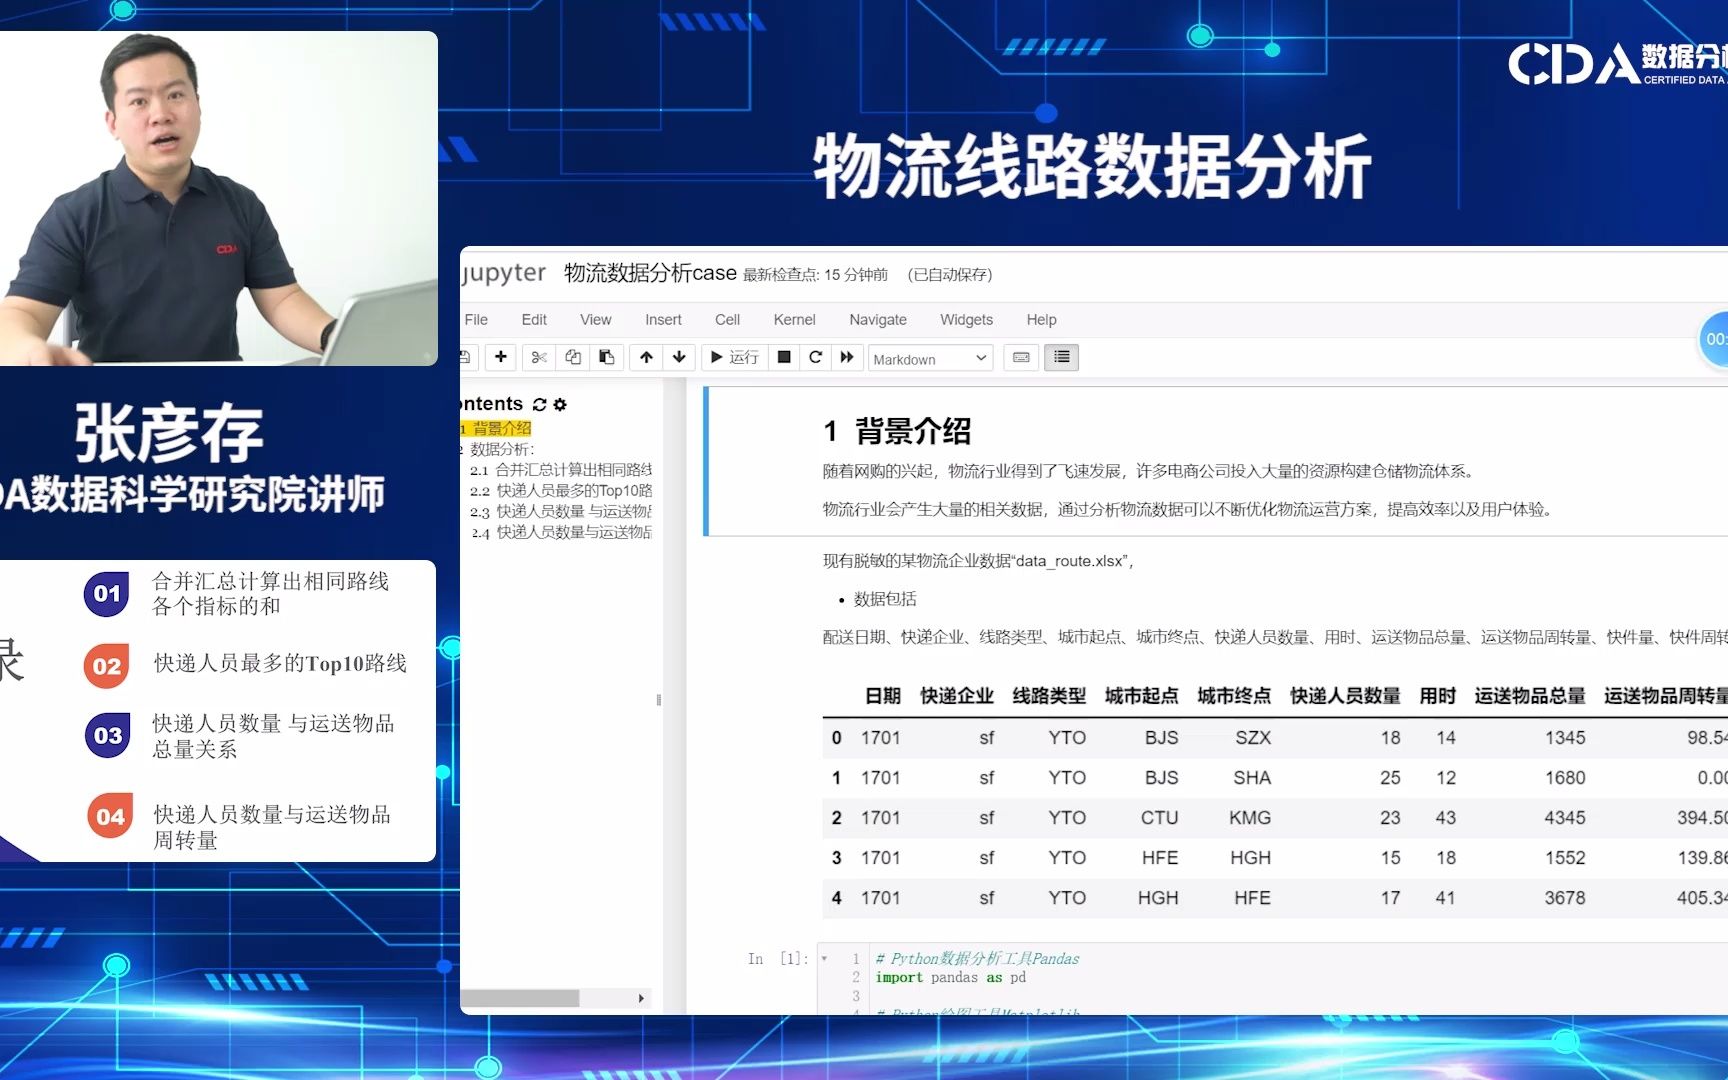
Task: Copy selected cells icon
Action: point(573,357)
